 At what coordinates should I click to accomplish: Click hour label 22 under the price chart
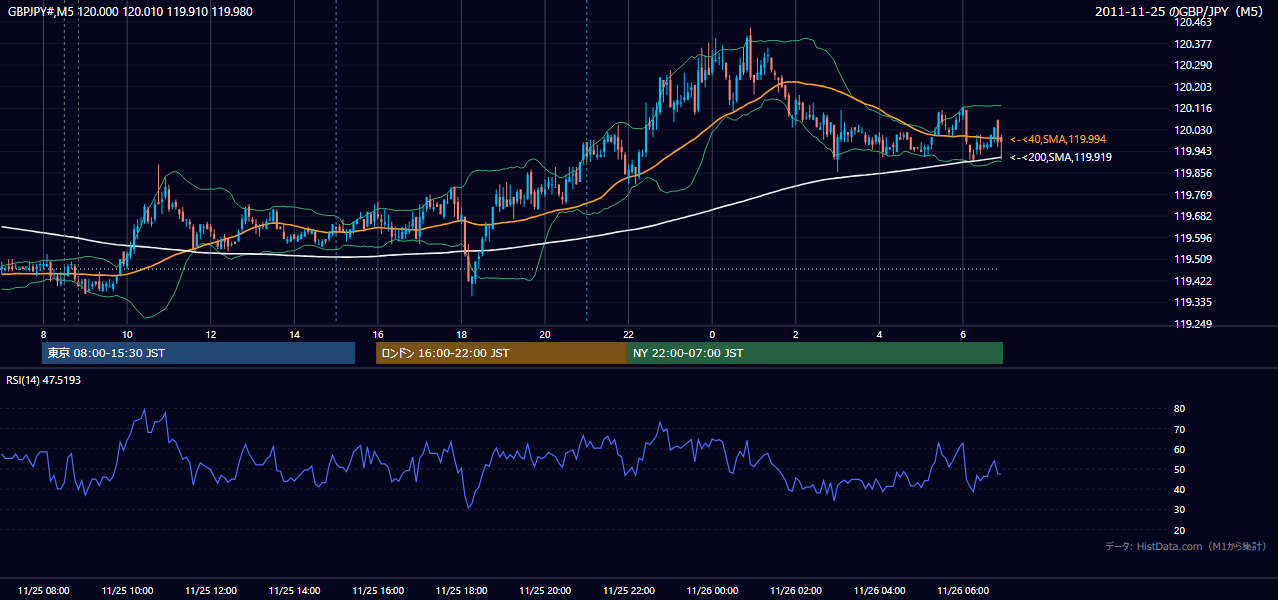628,334
